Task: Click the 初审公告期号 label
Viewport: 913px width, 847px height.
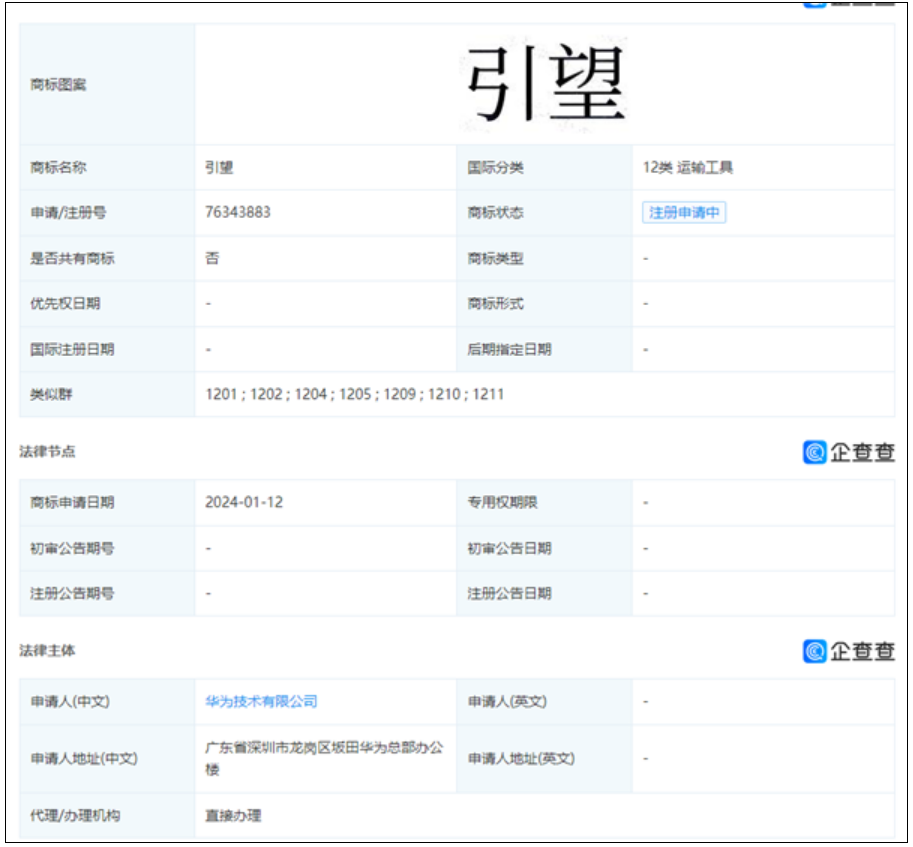Action: pyautogui.click(x=72, y=548)
